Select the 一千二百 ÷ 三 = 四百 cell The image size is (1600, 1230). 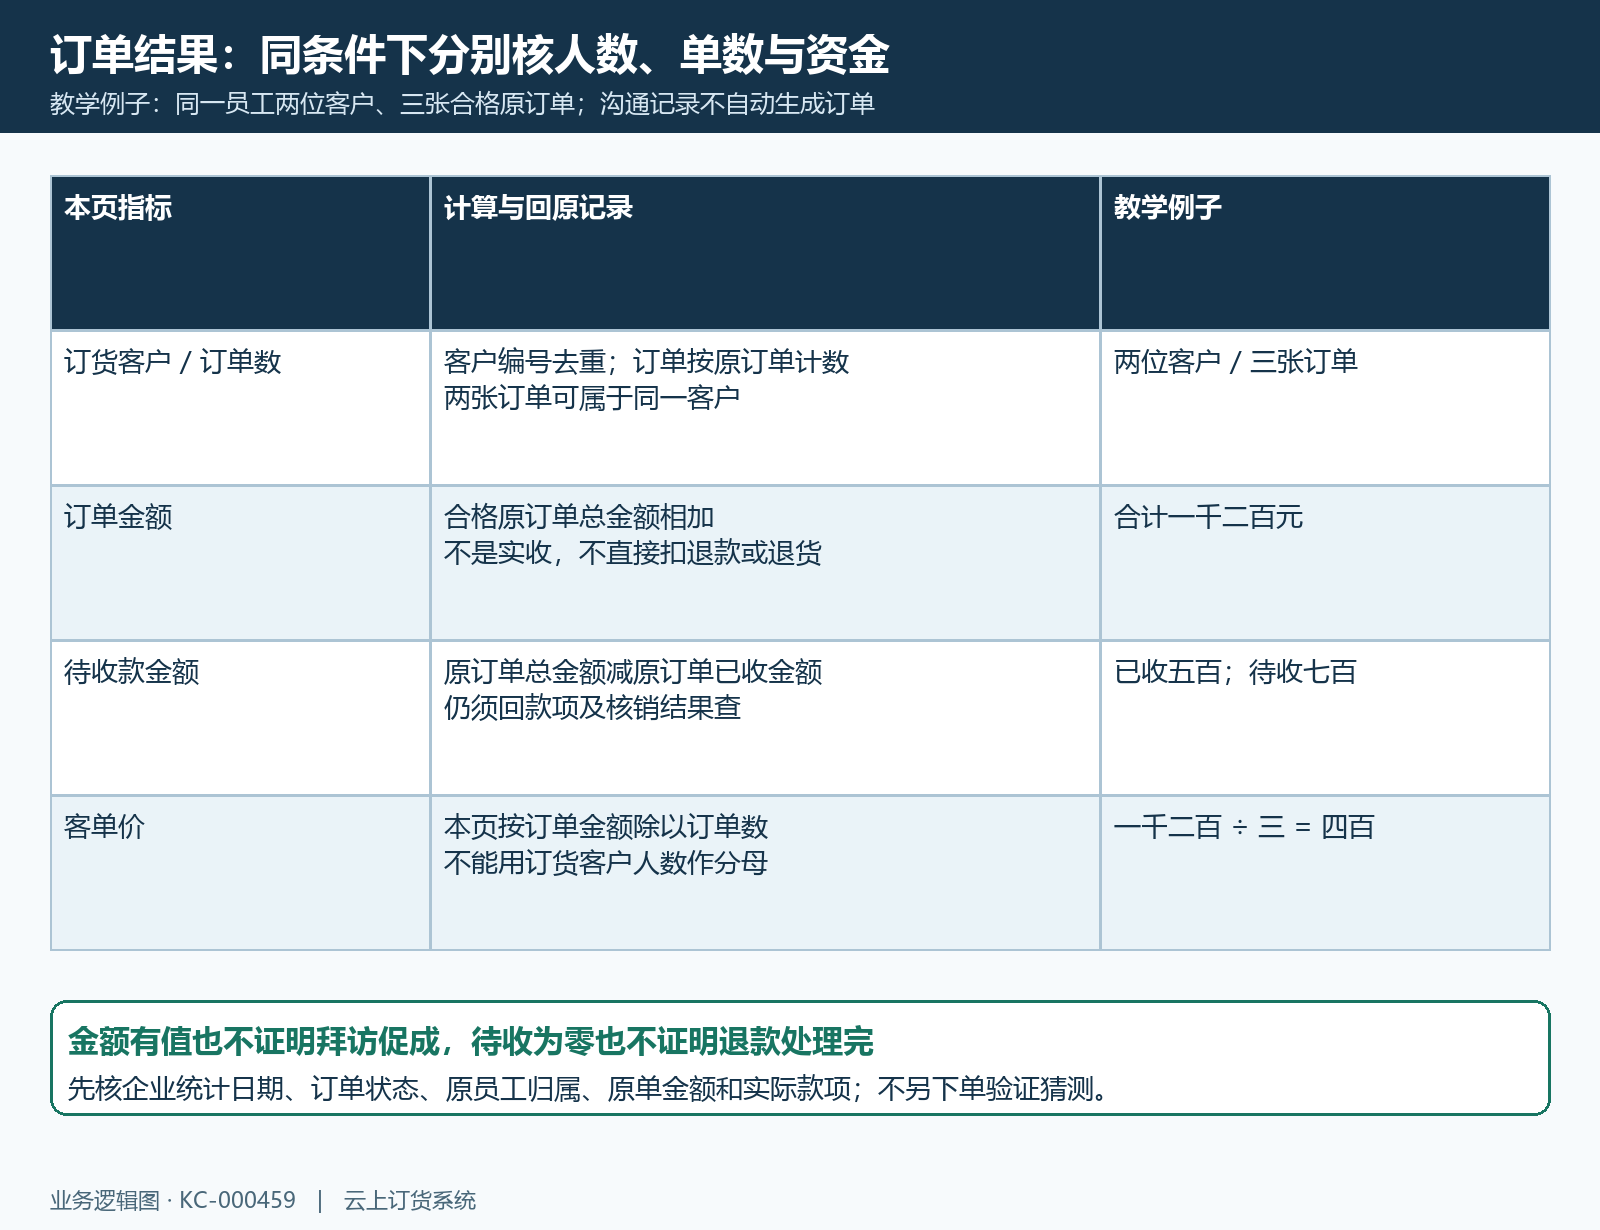click(x=1325, y=873)
